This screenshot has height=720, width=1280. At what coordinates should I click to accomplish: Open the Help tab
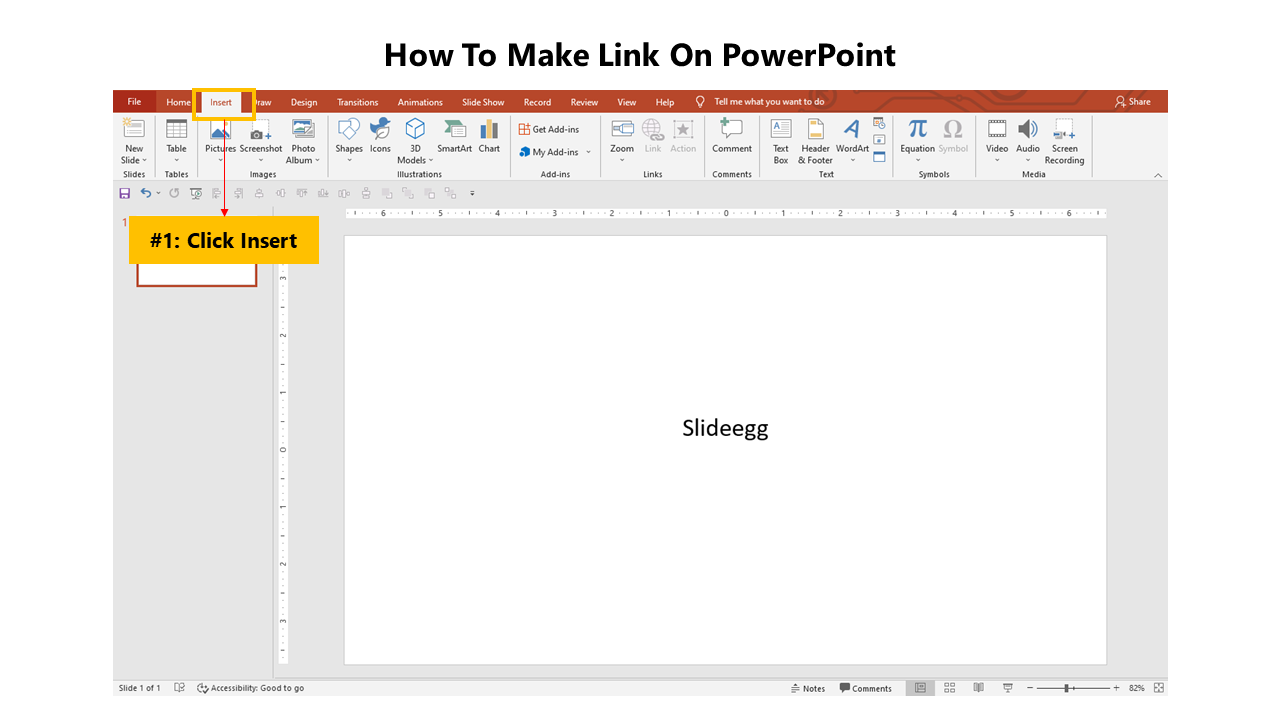[x=665, y=102]
